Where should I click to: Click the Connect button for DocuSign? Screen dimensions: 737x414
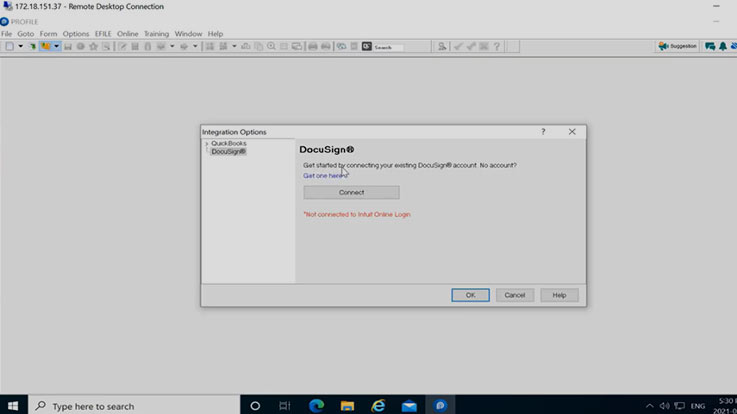click(x=352, y=192)
